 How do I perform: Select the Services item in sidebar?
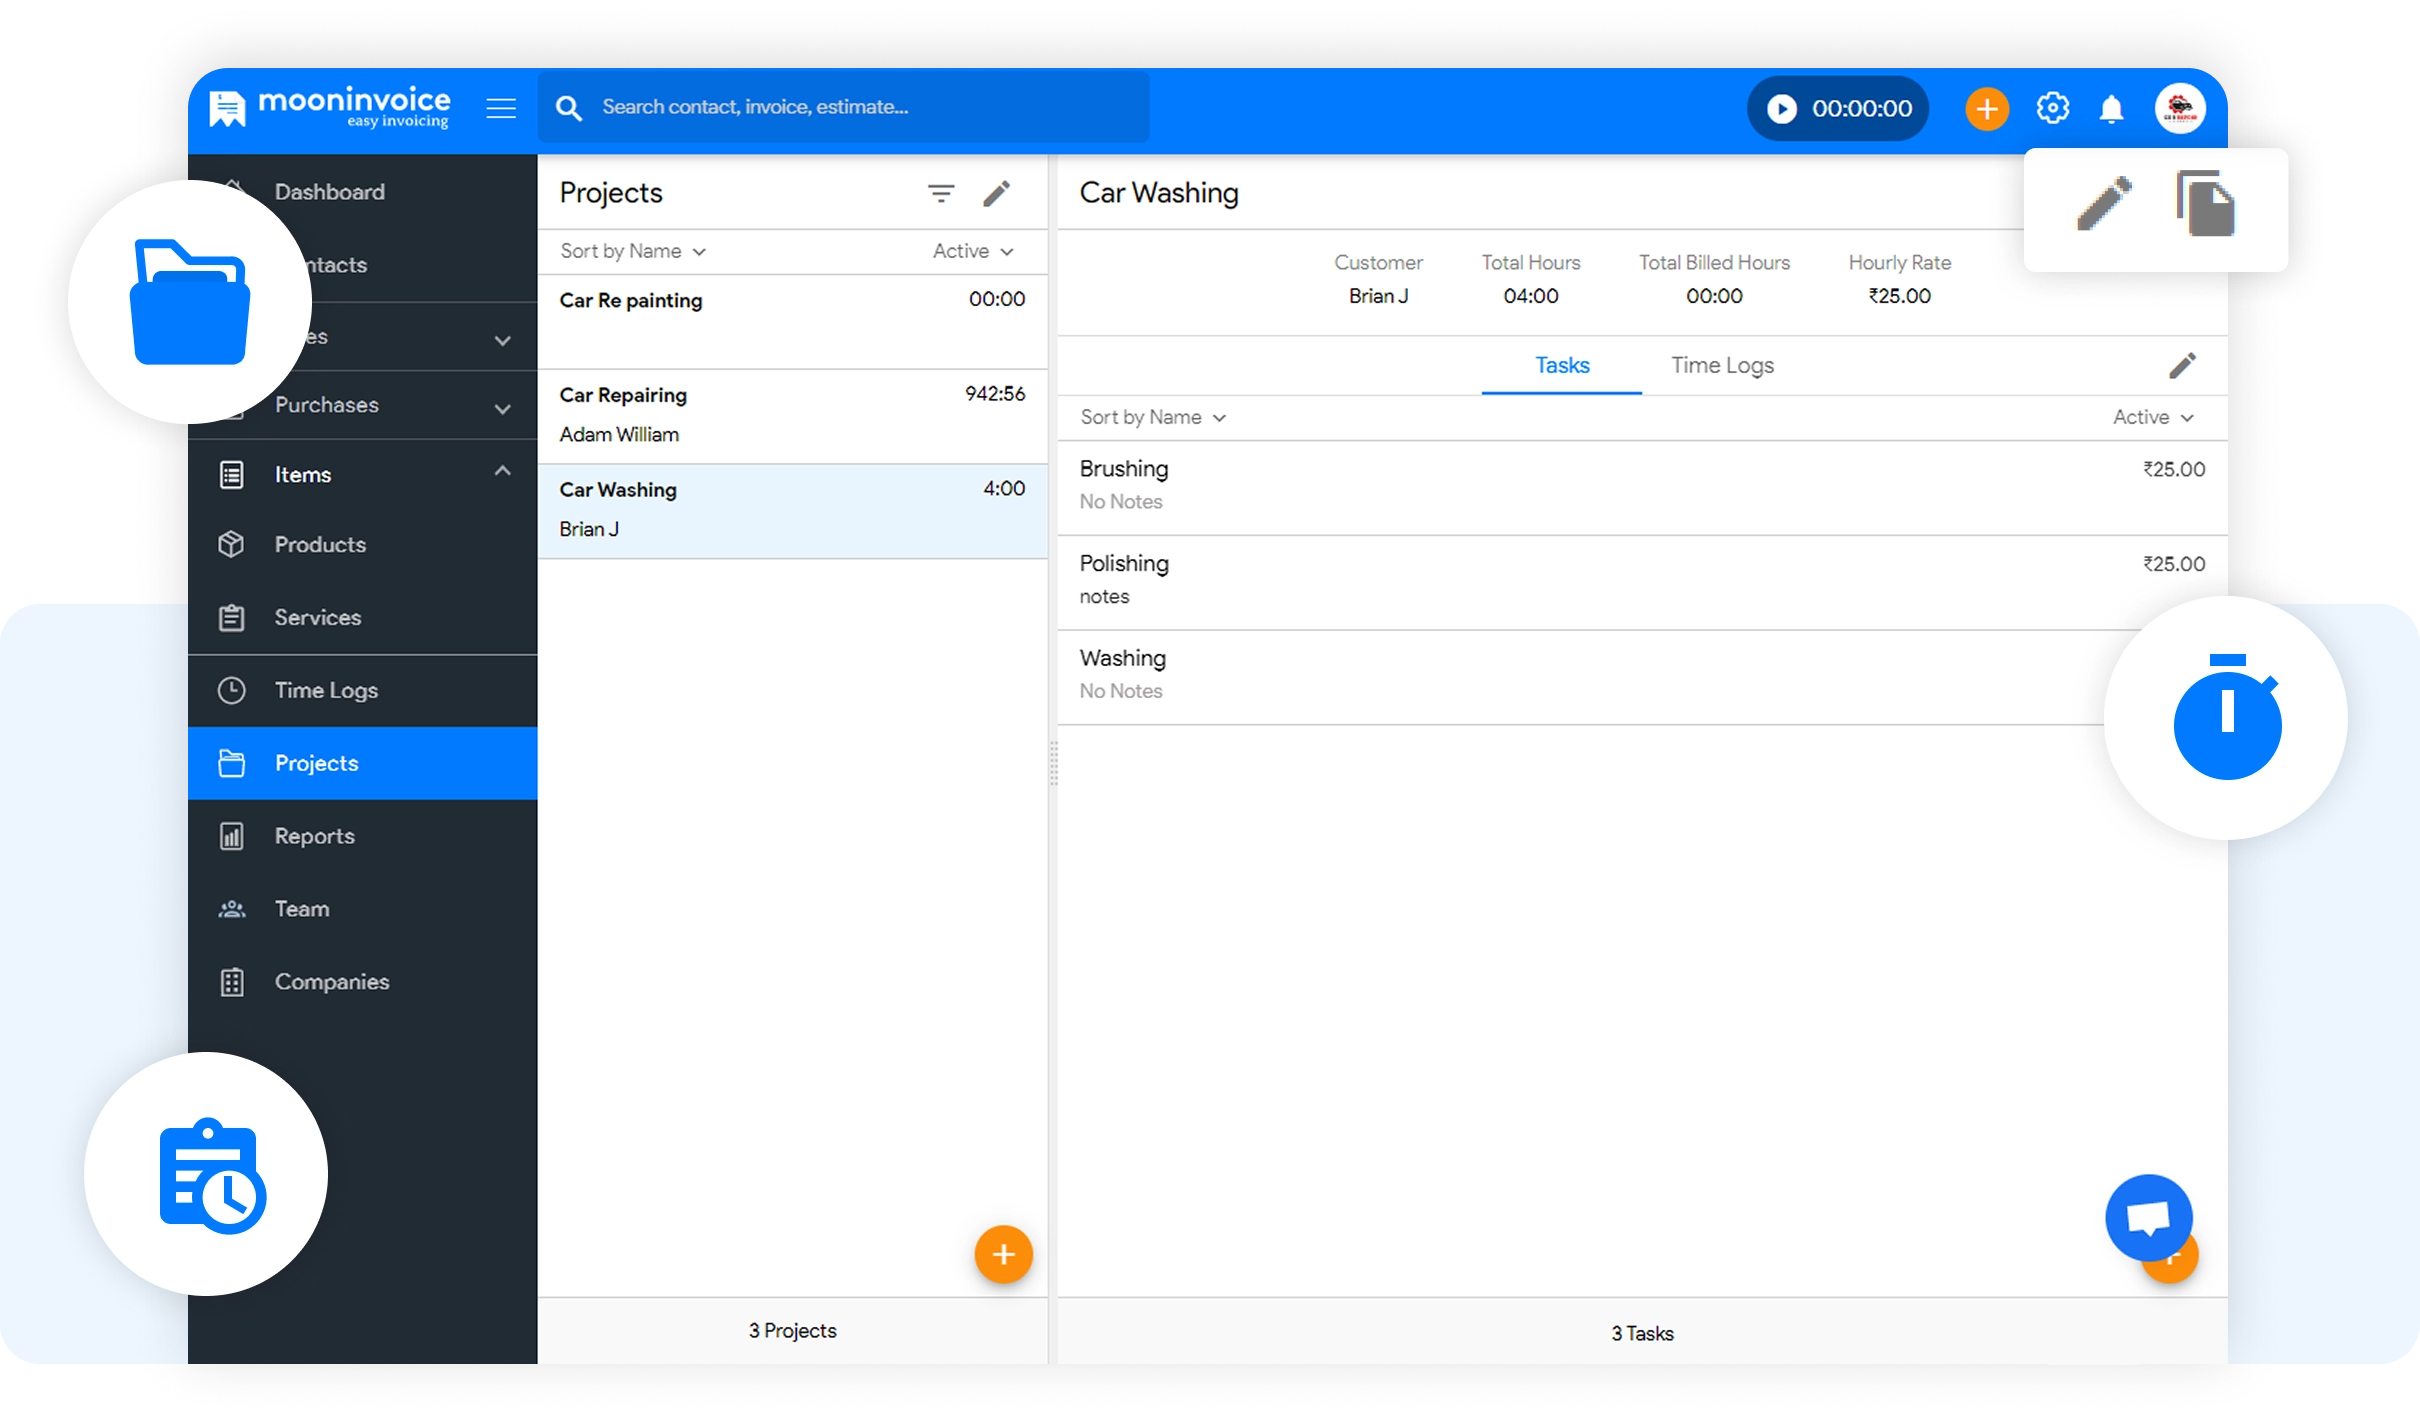click(318, 618)
